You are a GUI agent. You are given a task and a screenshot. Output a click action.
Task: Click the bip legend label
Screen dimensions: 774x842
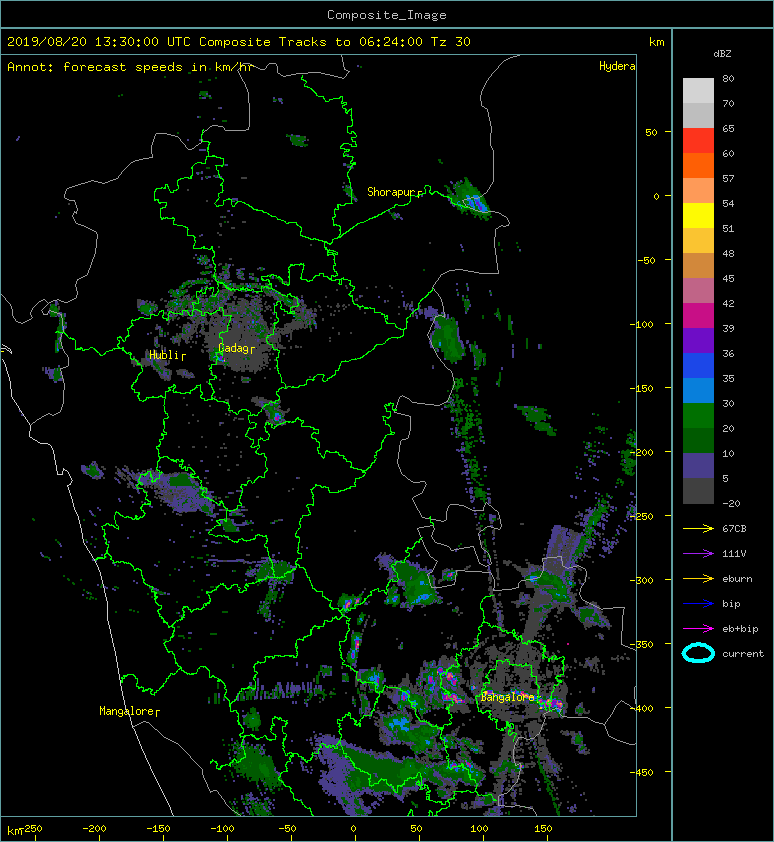[x=731, y=604]
